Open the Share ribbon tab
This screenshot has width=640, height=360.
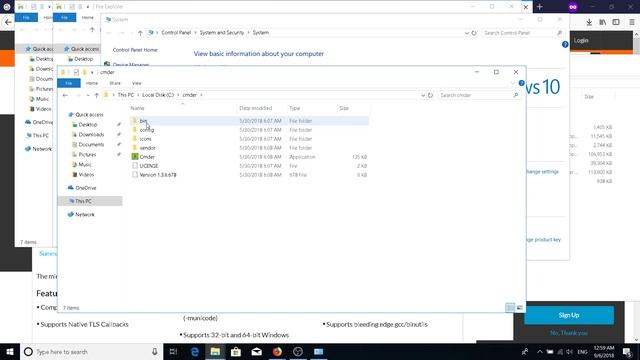point(115,83)
